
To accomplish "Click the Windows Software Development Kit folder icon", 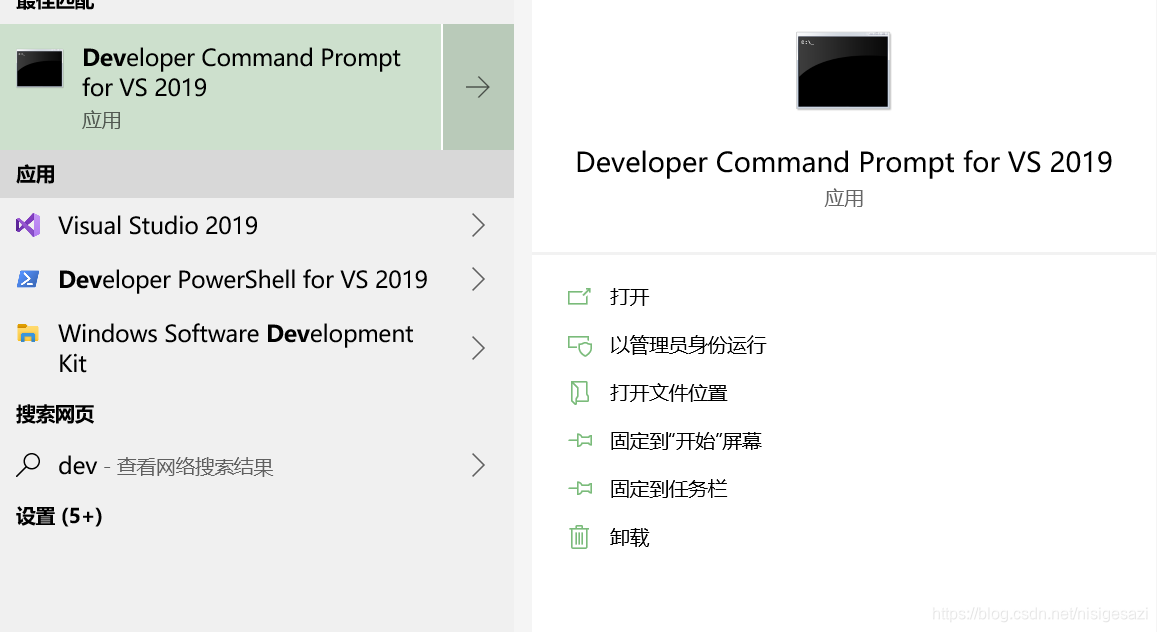I will click(x=28, y=333).
